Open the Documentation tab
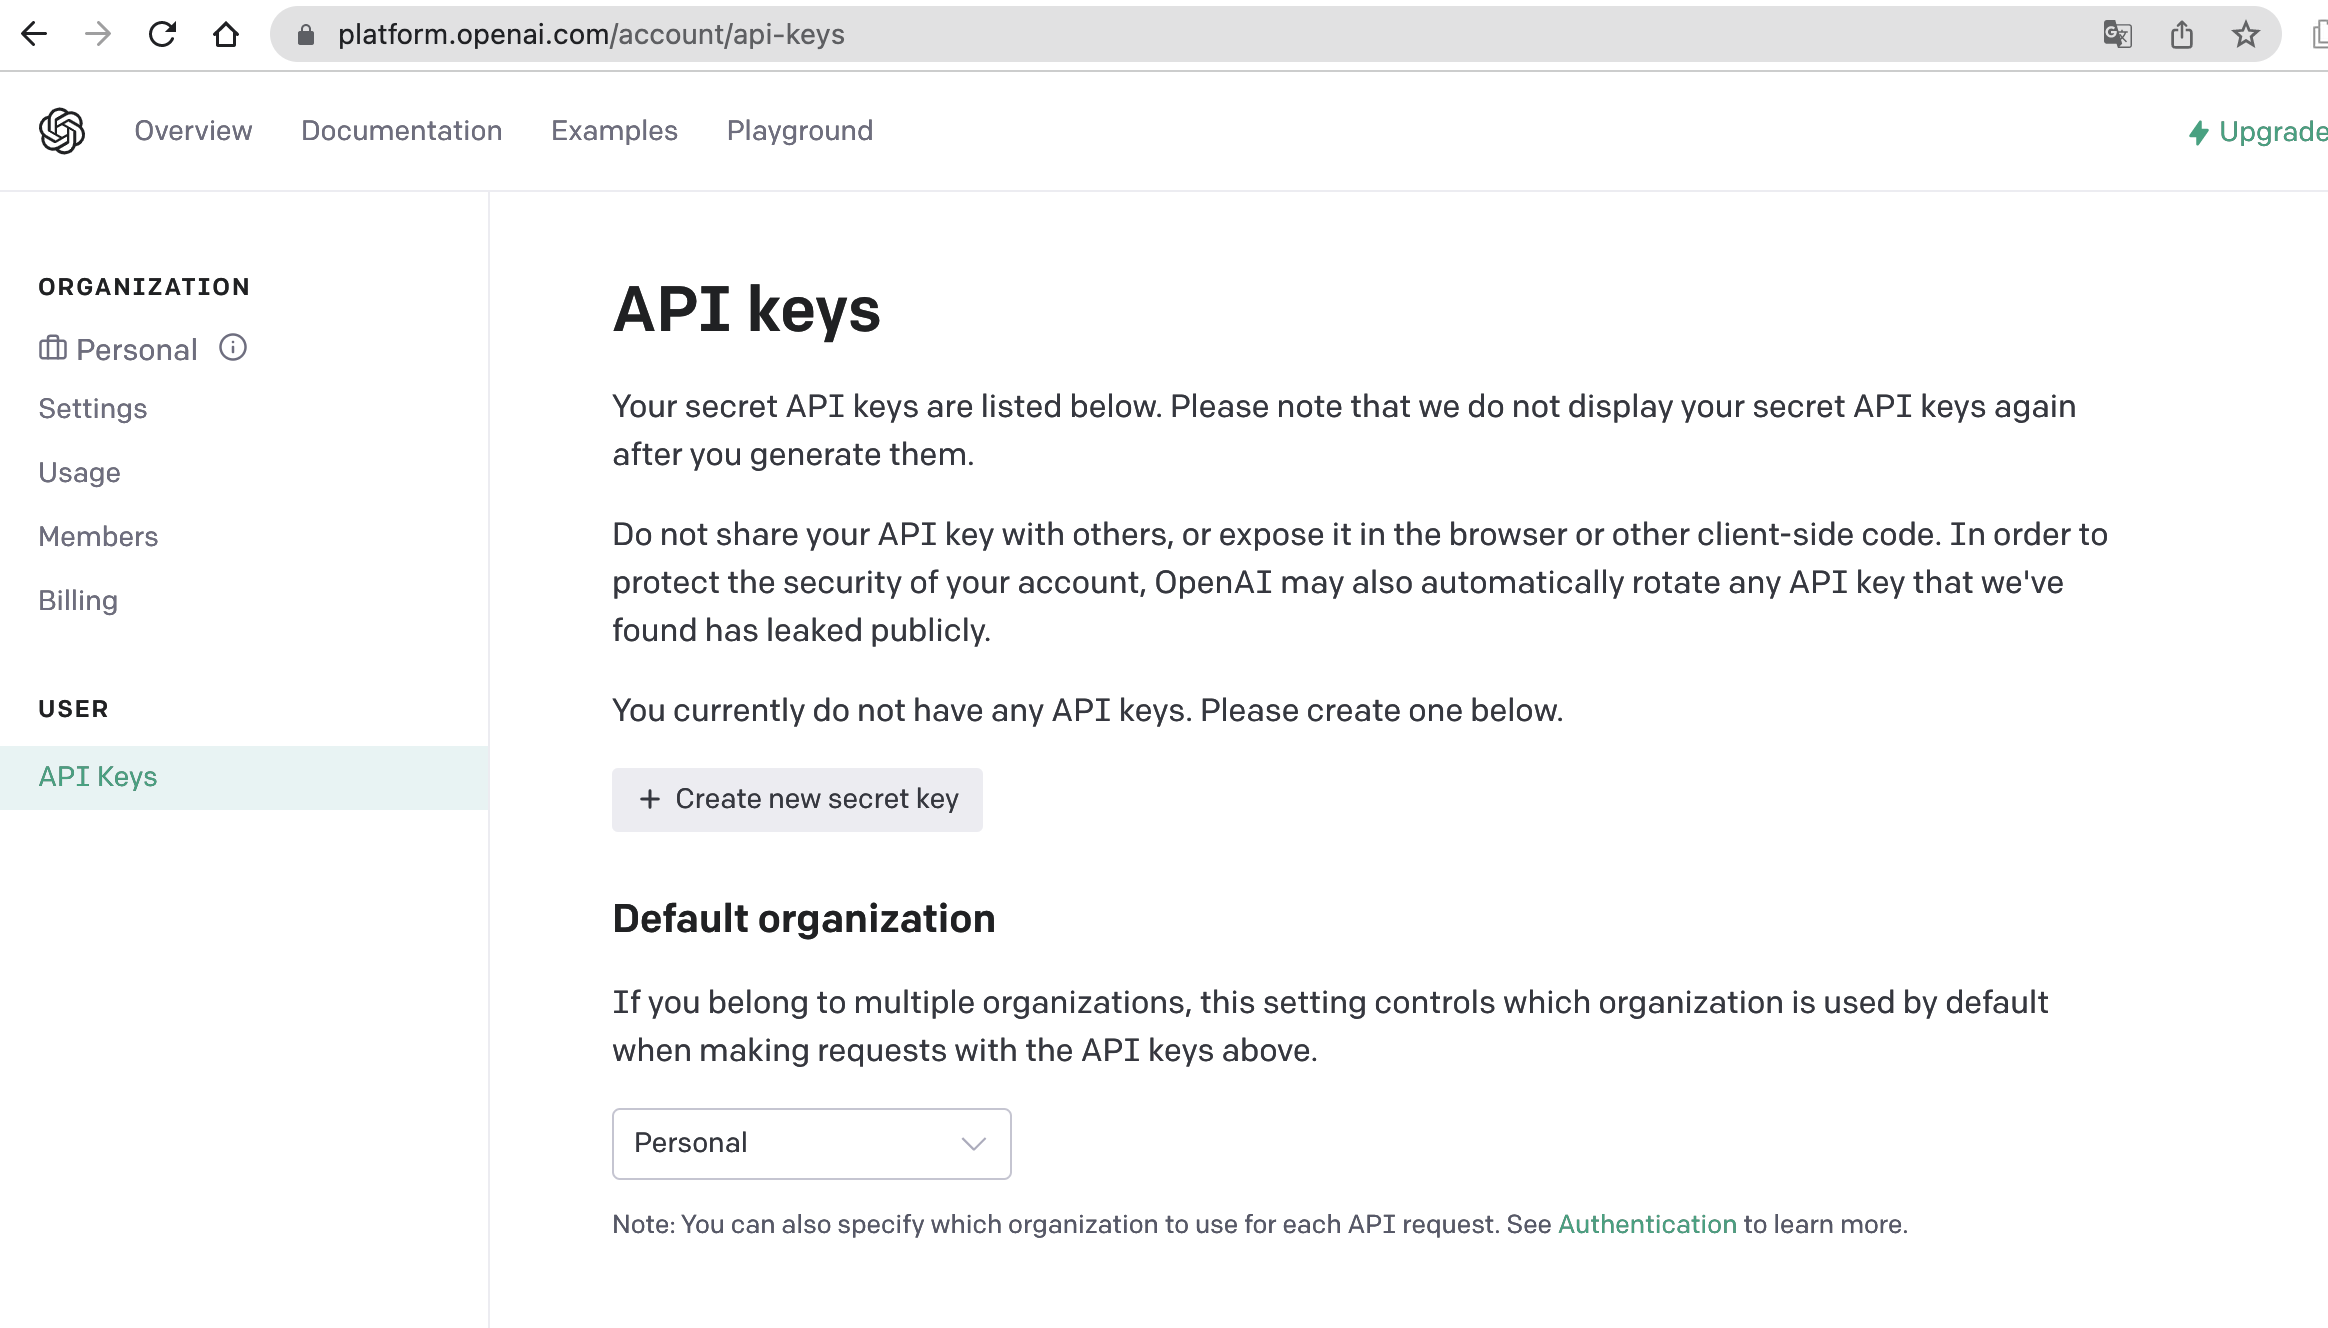 401,131
